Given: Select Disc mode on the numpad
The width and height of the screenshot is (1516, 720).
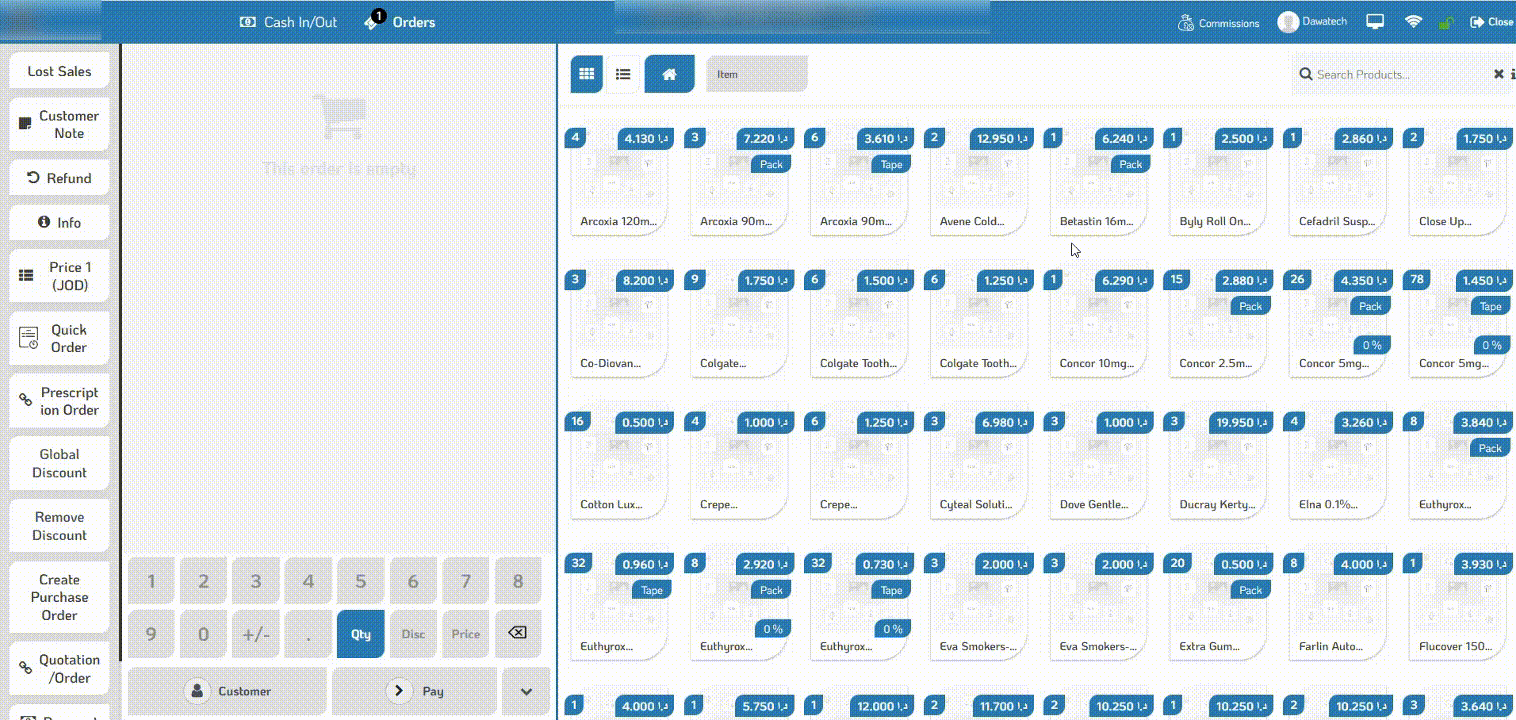Looking at the screenshot, I should click(413, 633).
